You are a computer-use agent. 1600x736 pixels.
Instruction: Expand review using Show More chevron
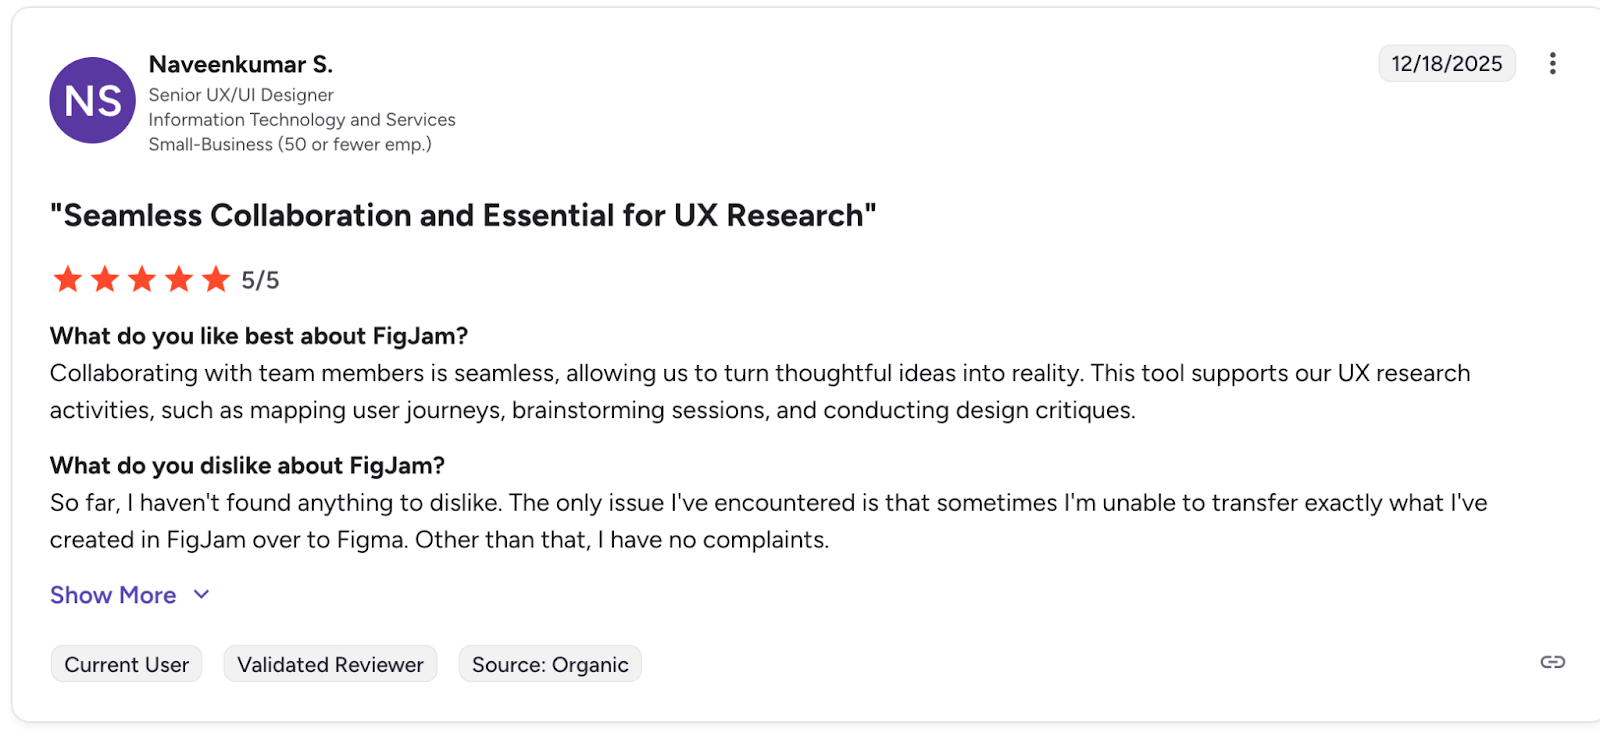[x=202, y=595]
